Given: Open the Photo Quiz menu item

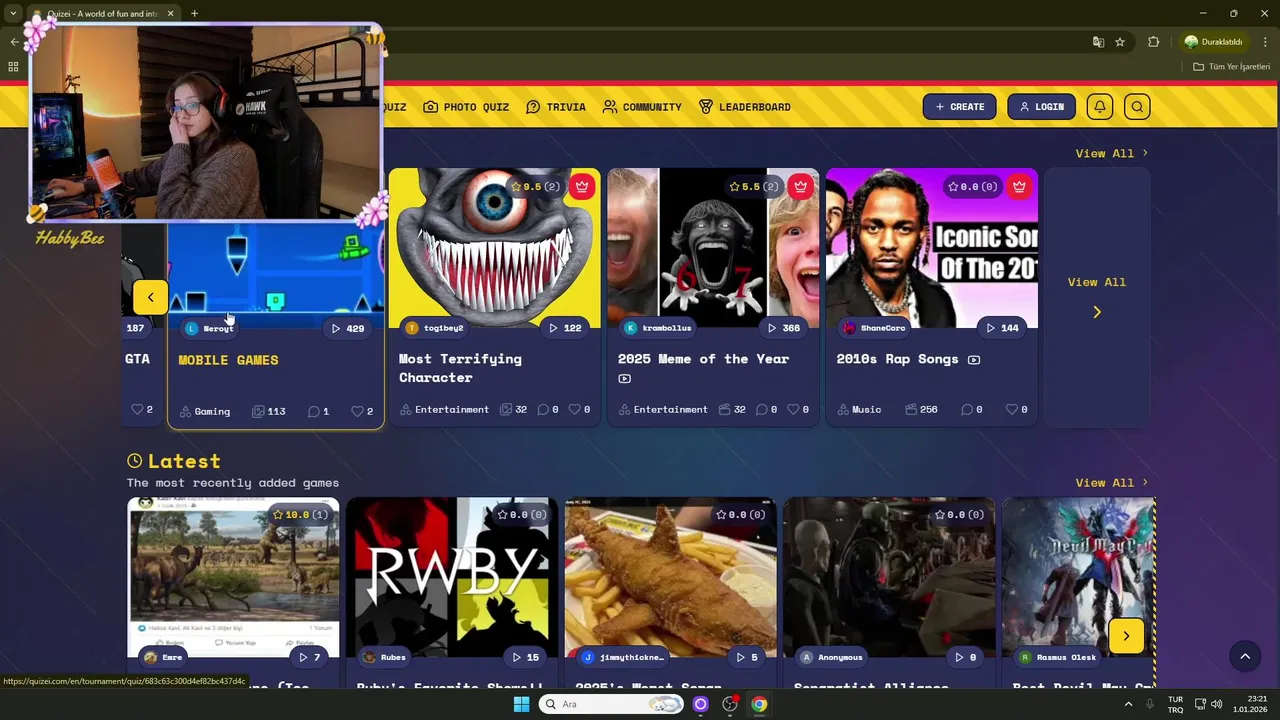Looking at the screenshot, I should 466,107.
